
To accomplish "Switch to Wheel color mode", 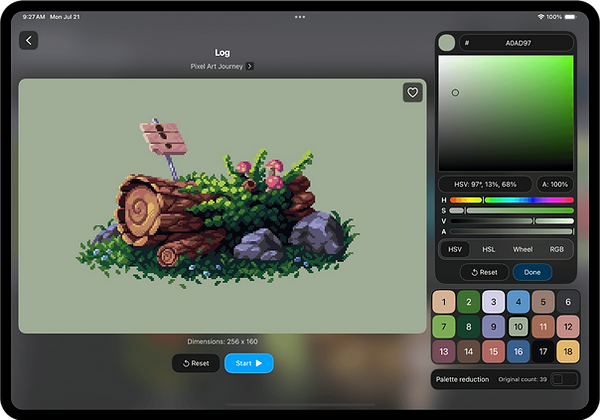I will click(523, 249).
